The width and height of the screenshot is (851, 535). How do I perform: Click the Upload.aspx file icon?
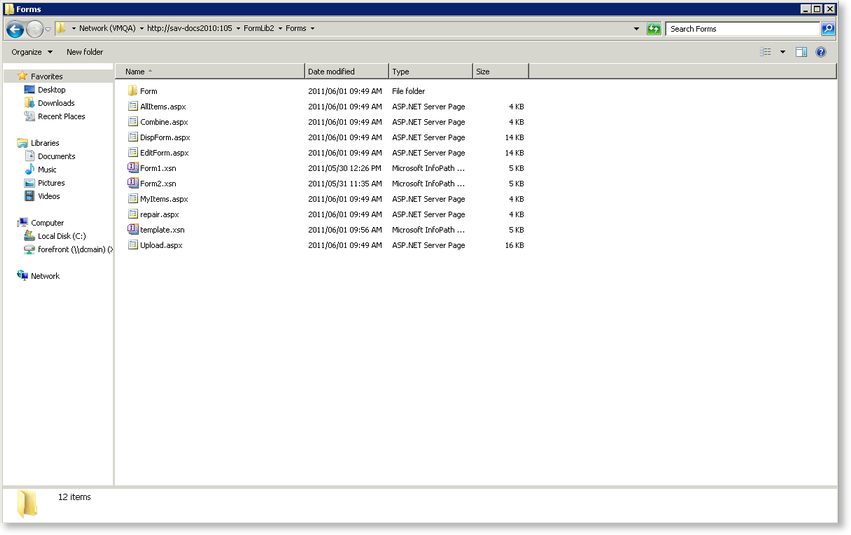pos(132,245)
